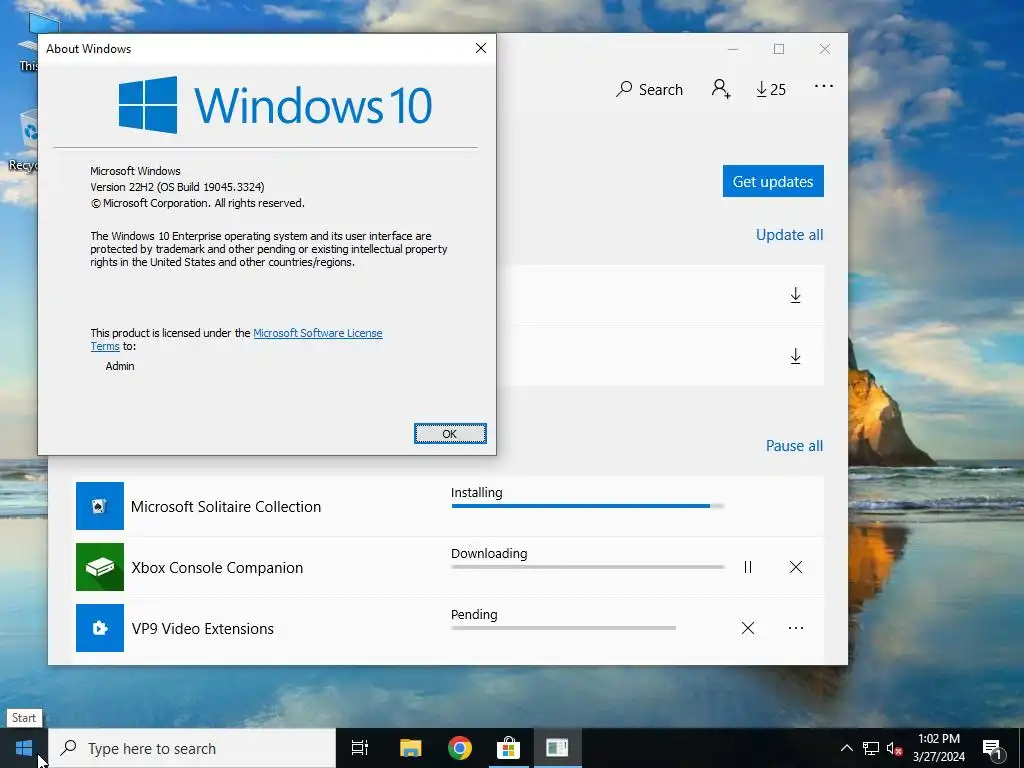Launch Google Chrome from taskbar

(x=460, y=748)
